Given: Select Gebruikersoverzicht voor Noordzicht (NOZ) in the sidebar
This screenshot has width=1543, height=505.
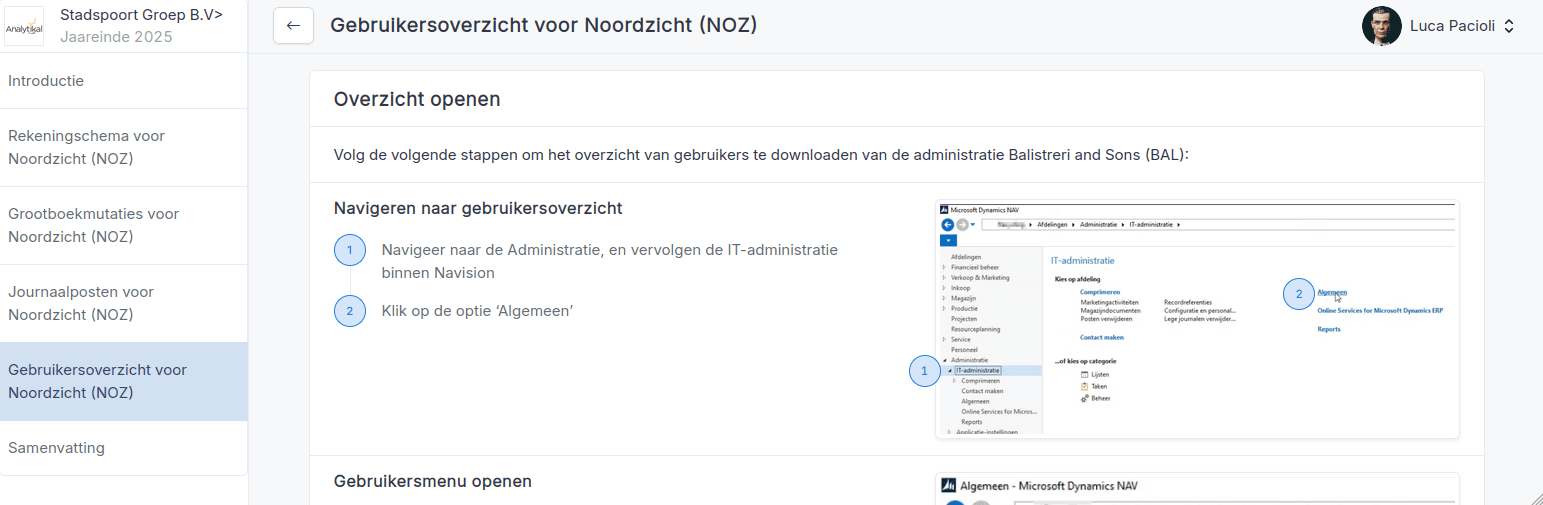Looking at the screenshot, I should click(x=124, y=381).
